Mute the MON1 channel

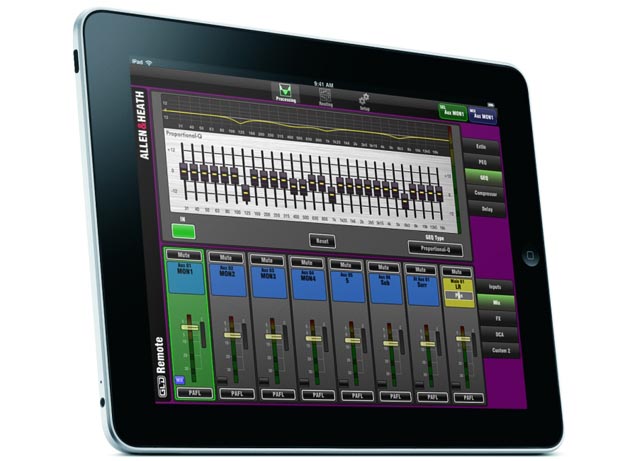point(184,255)
